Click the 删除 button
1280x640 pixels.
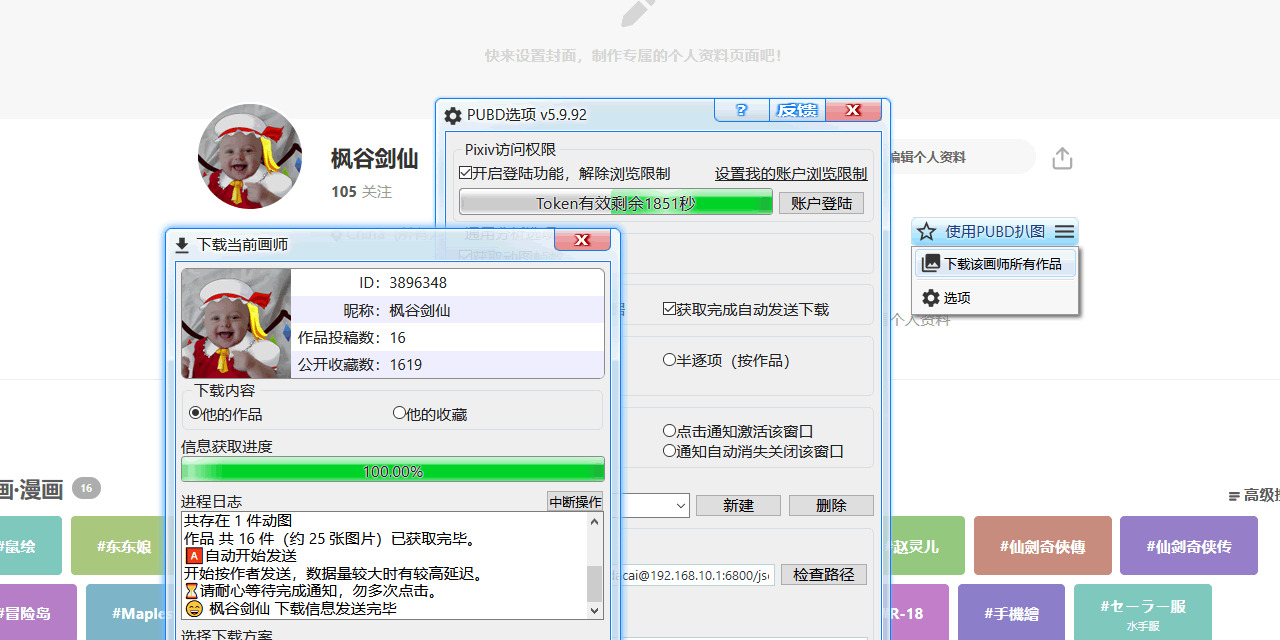[x=831, y=506]
